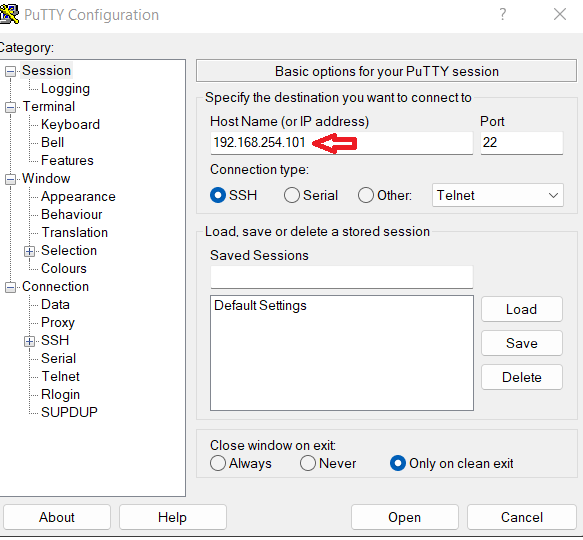Open the Window category

click(x=46, y=179)
